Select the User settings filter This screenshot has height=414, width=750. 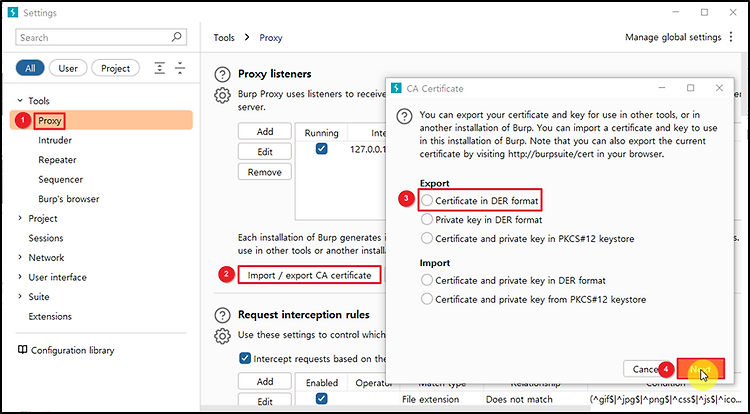[x=68, y=68]
